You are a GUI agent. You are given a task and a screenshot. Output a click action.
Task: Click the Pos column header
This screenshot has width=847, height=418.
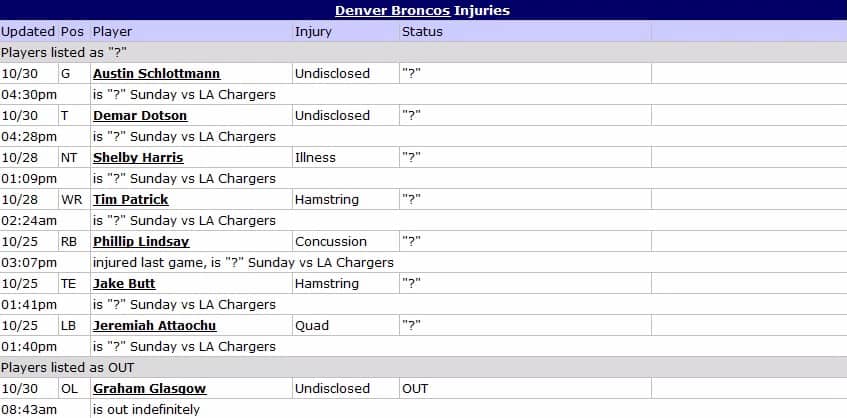pos(72,31)
